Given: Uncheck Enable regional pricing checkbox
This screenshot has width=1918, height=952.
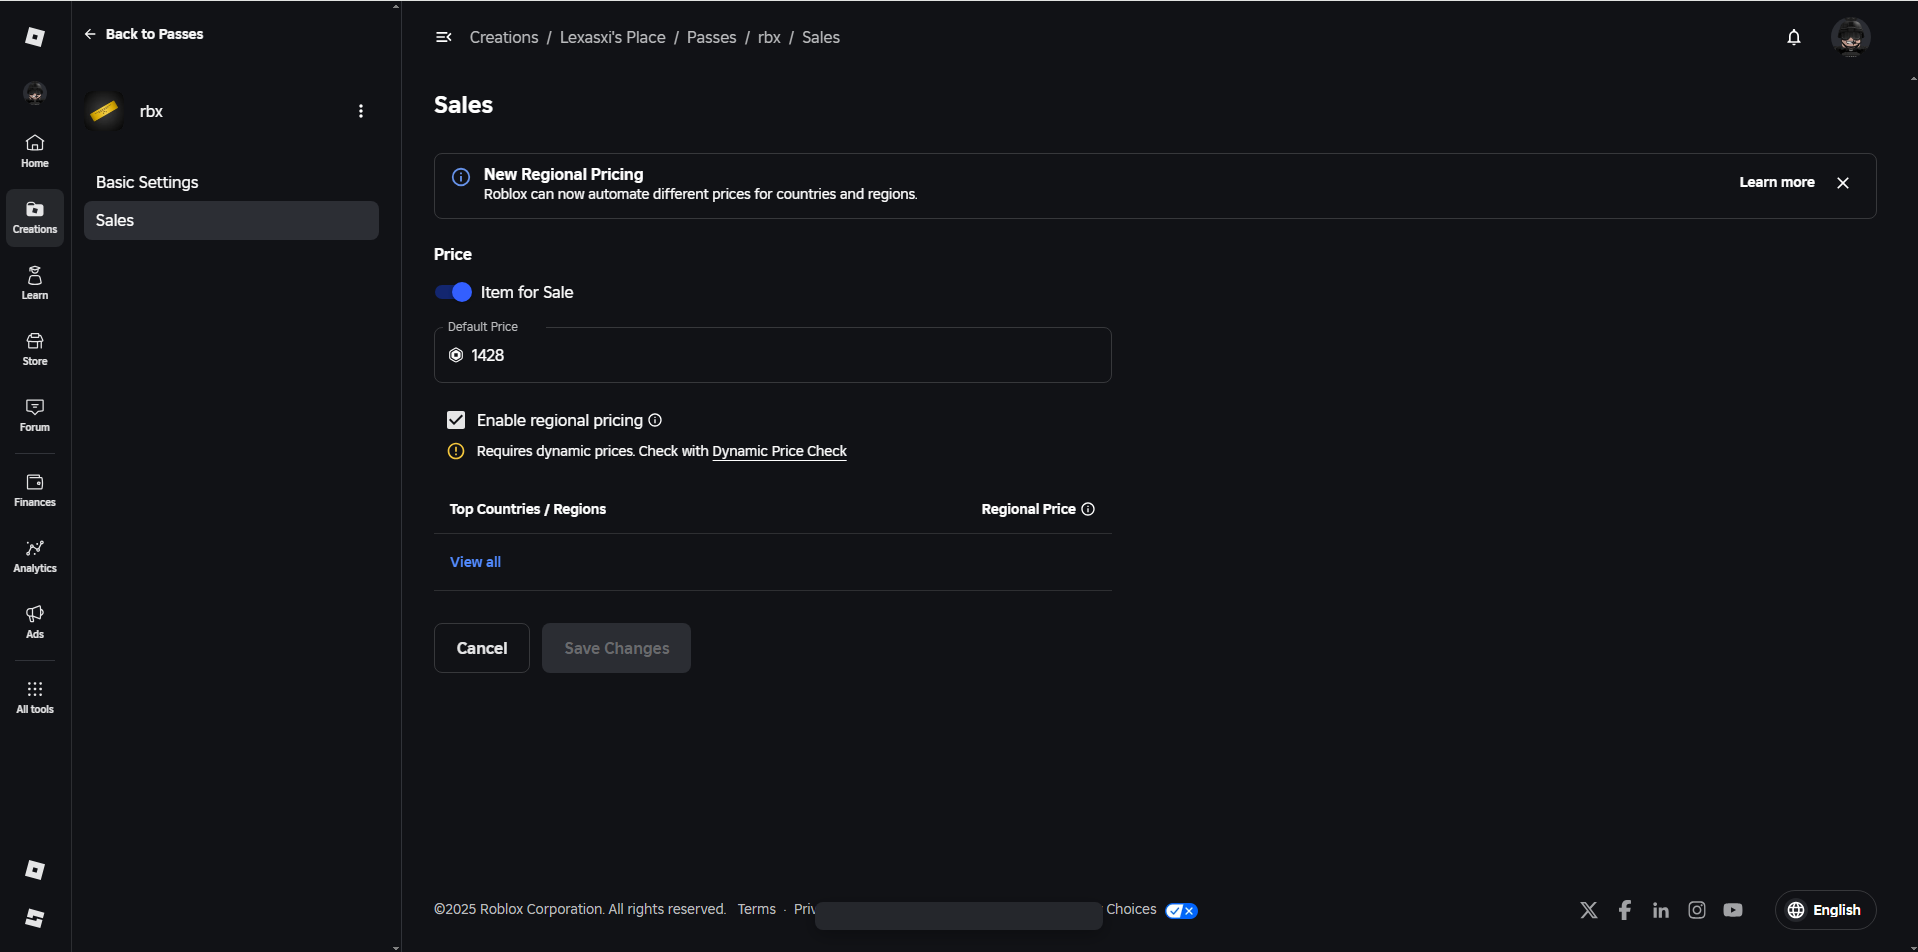Looking at the screenshot, I should pos(456,420).
